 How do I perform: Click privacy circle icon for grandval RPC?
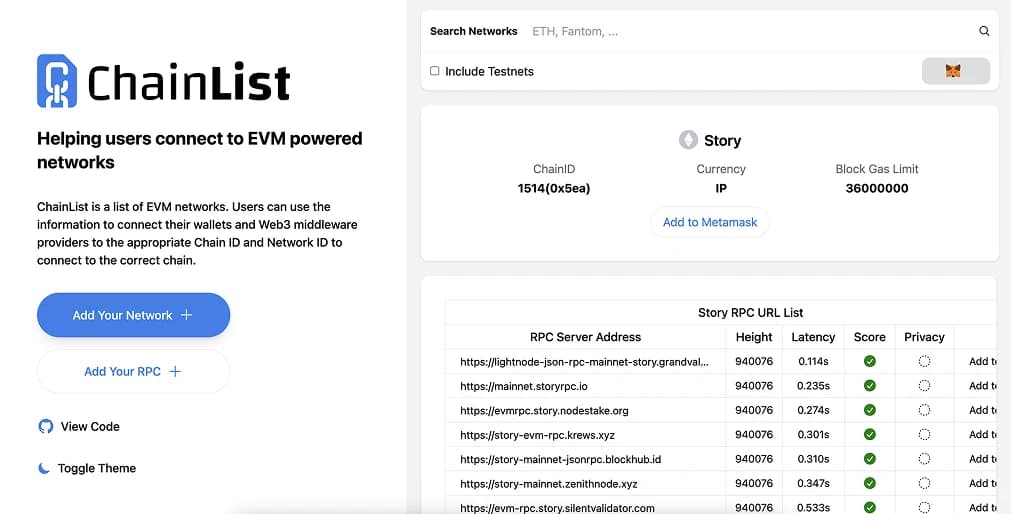(x=924, y=361)
